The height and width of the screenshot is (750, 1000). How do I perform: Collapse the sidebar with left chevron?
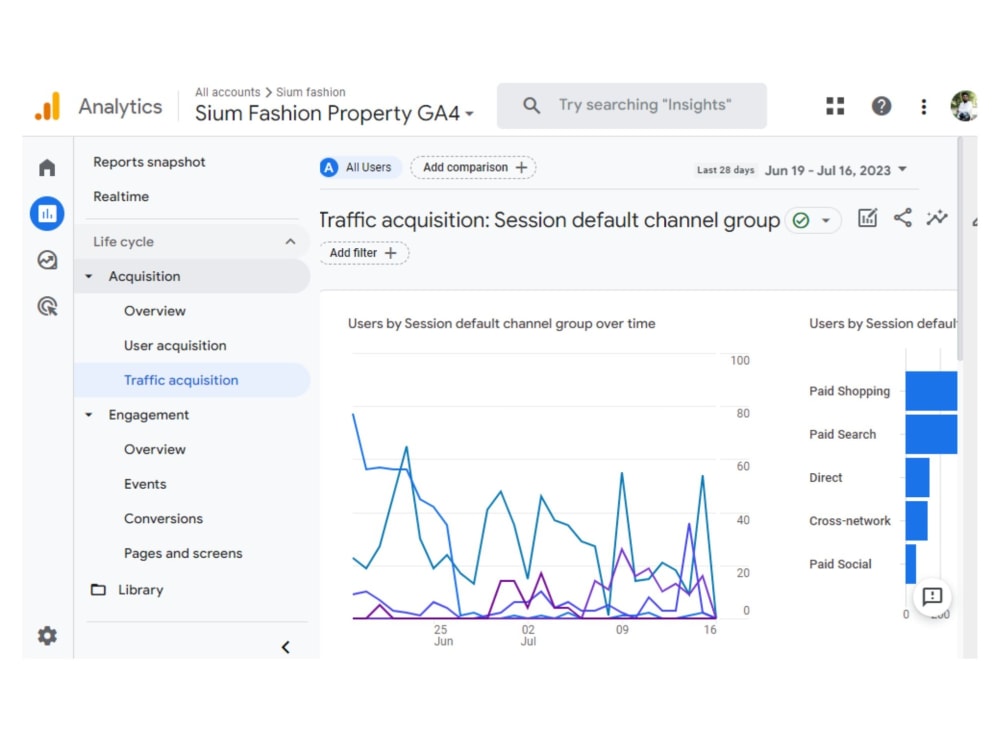(286, 647)
